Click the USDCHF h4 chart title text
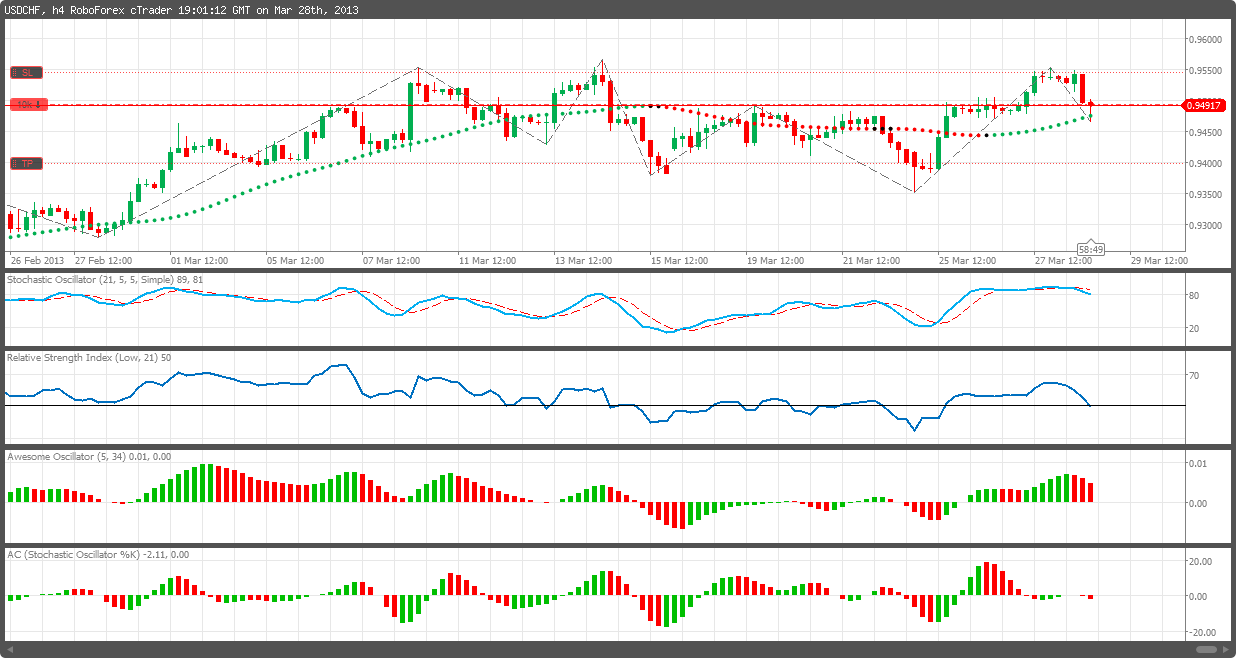 coord(183,10)
